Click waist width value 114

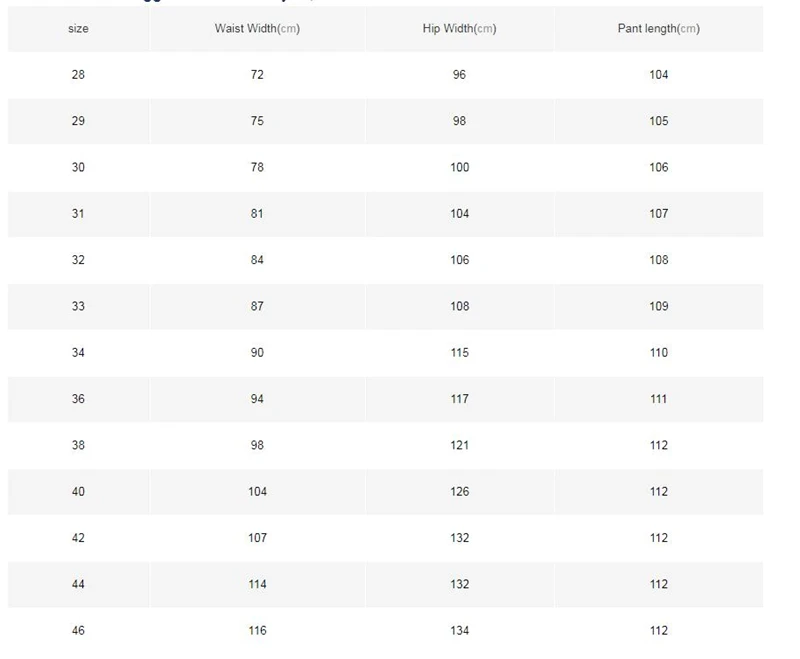[257, 585]
